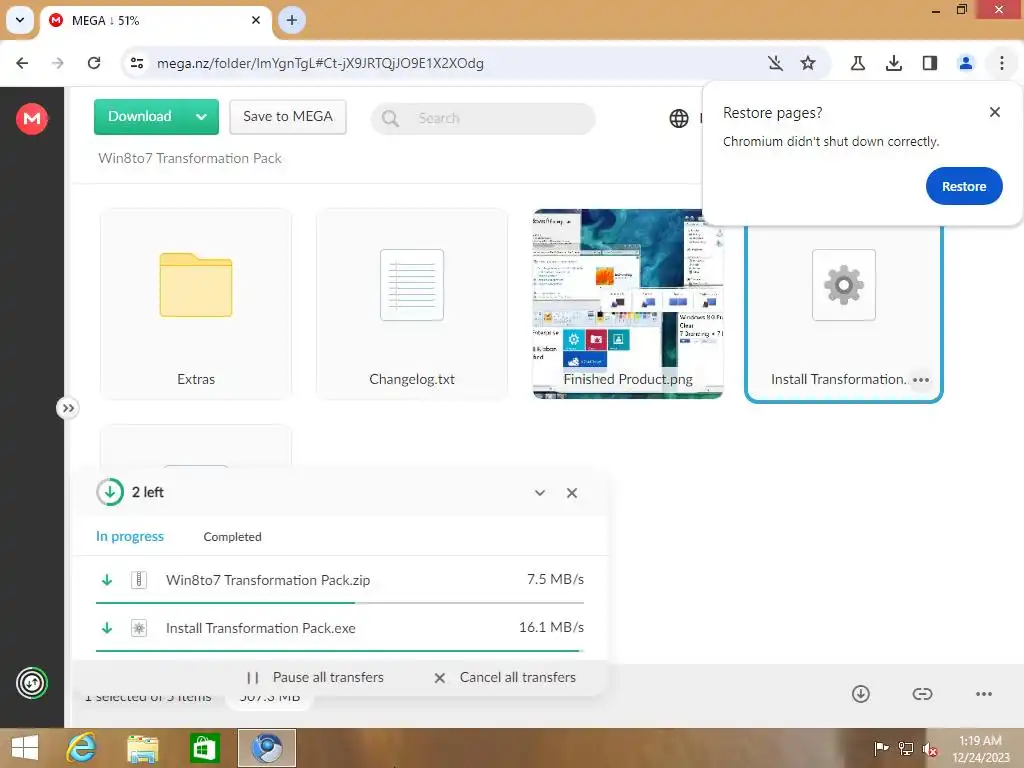1024x768 pixels.
Task: Click the address bar URL
Action: click(x=320, y=63)
